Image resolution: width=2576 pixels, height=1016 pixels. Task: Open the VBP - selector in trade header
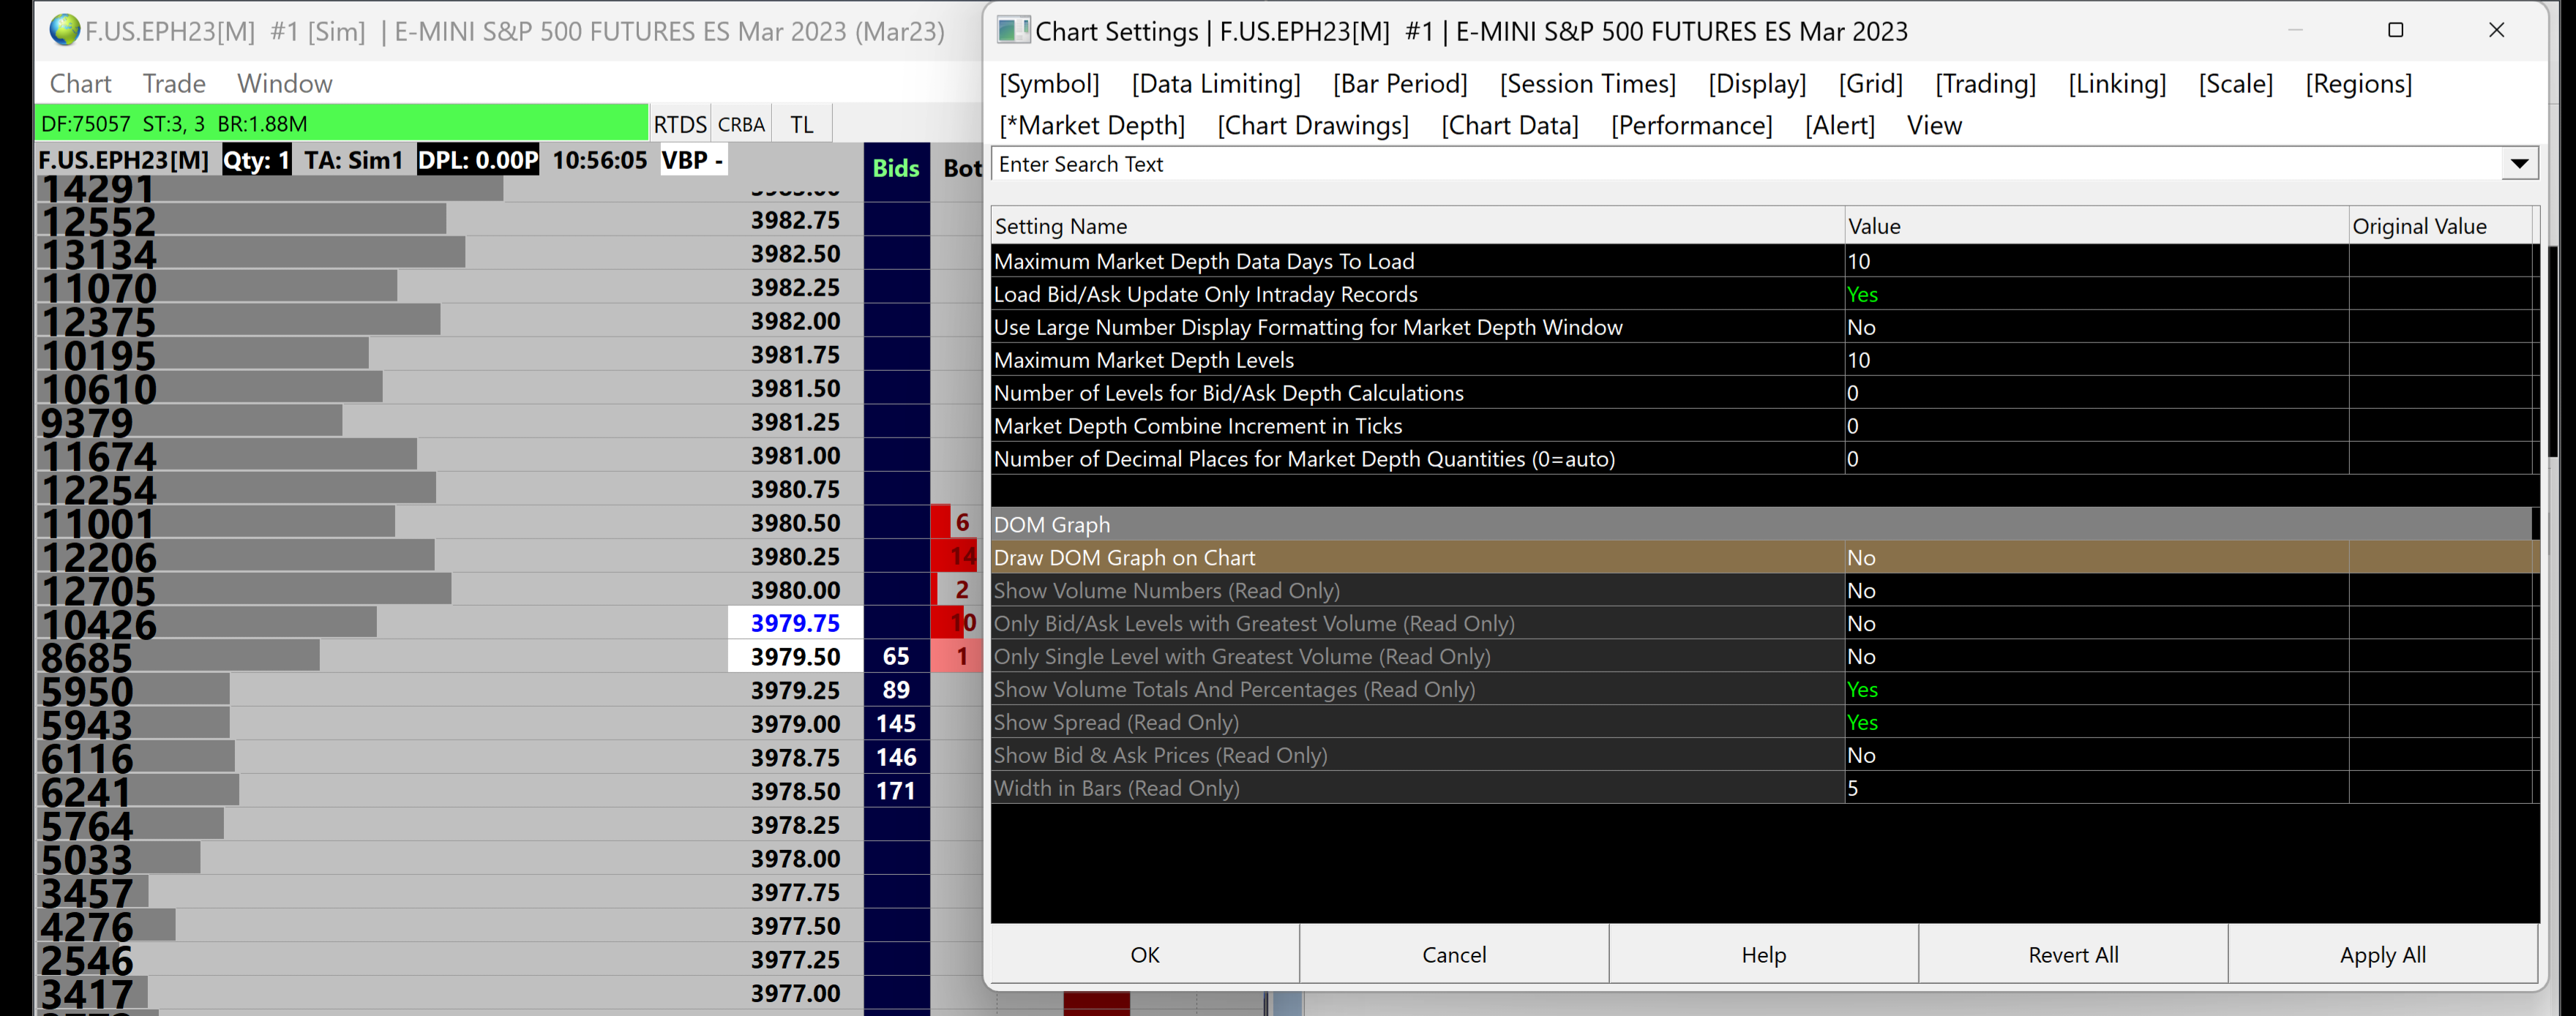click(692, 160)
